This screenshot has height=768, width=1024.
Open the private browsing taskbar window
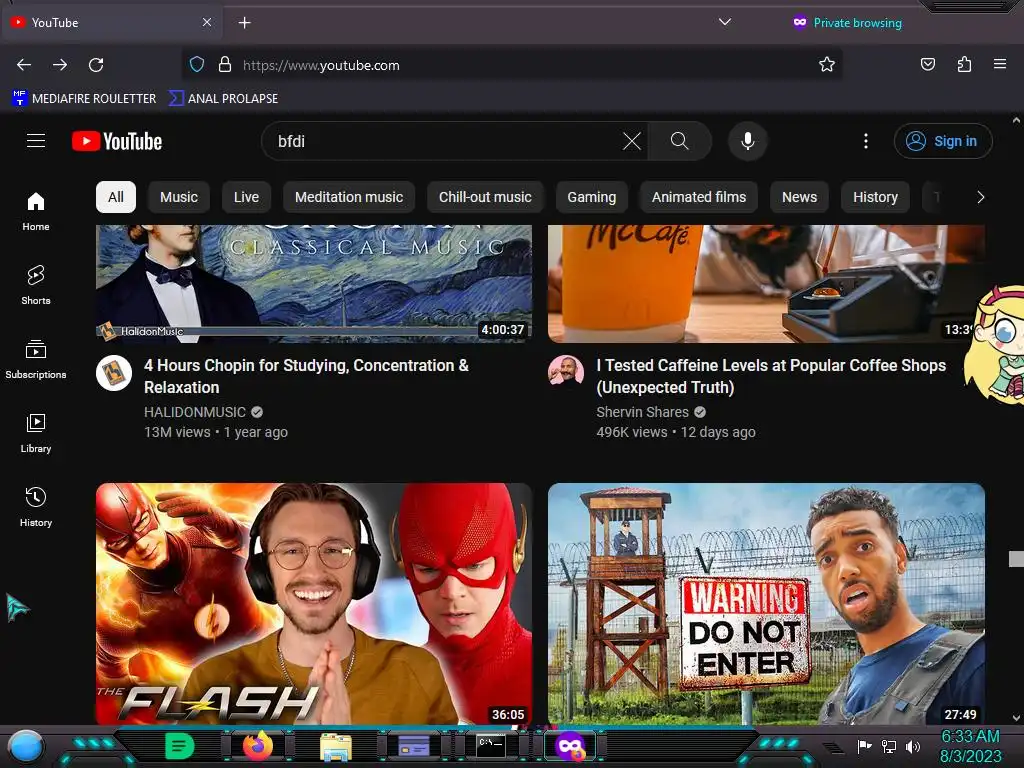tap(569, 746)
